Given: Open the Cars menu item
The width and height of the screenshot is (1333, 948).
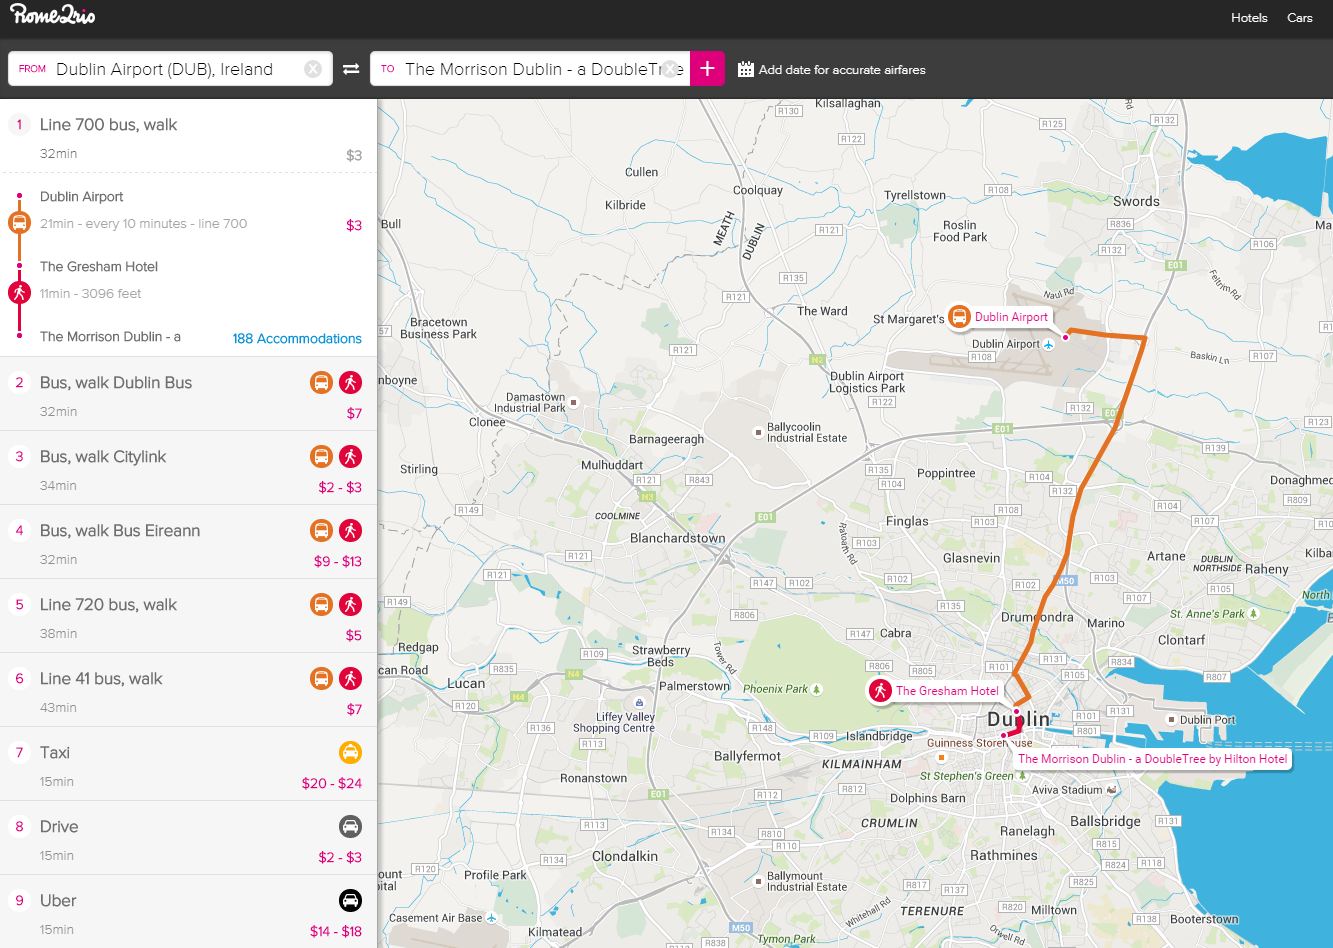Looking at the screenshot, I should click(1299, 18).
